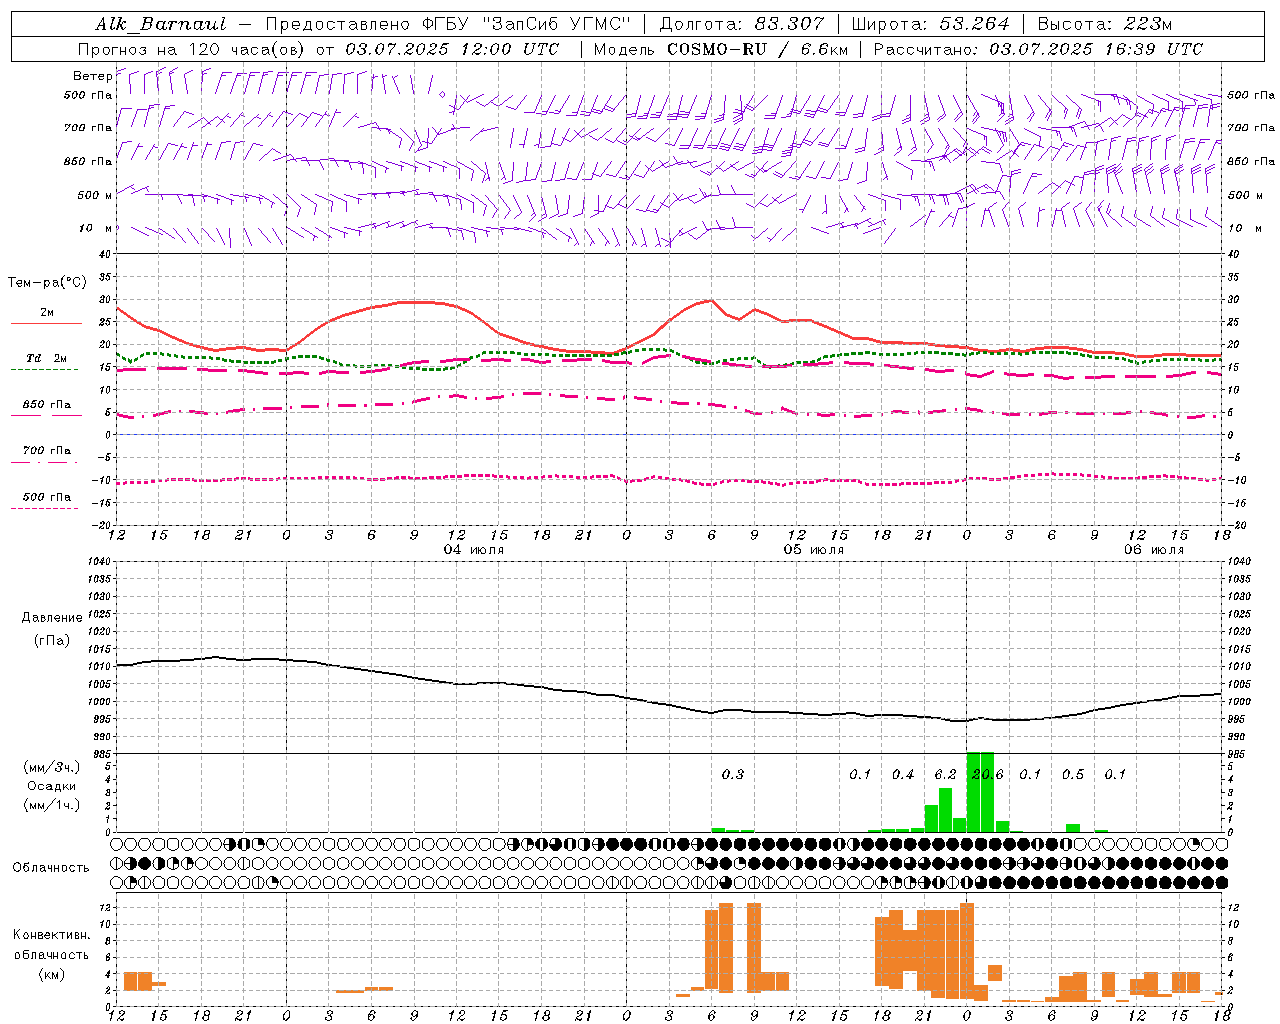Click the 06 июля date label
The width and height of the screenshot is (1280, 1024).
[x=1153, y=550]
